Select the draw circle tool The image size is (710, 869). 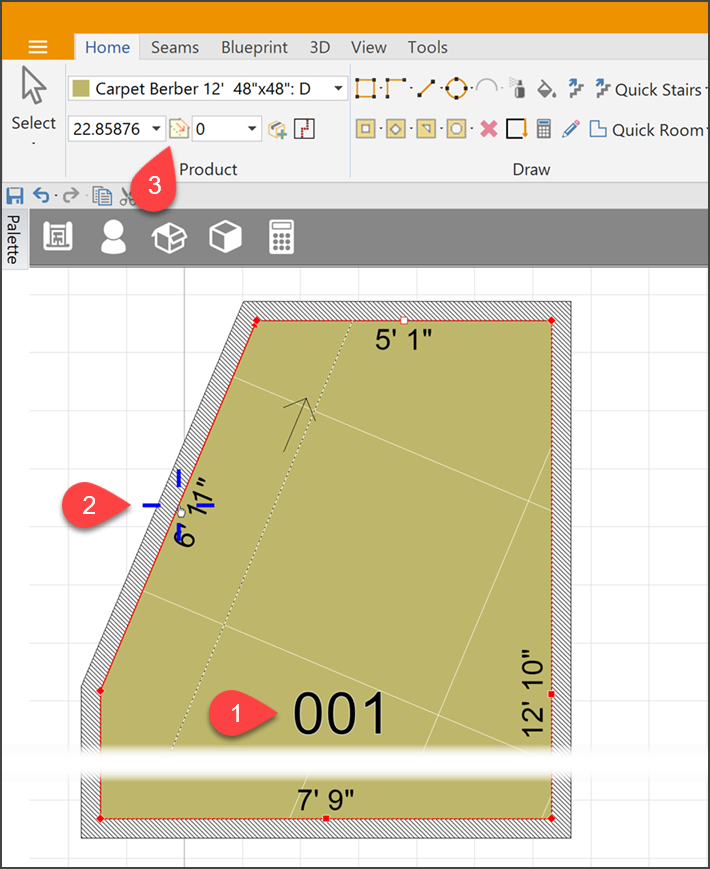[x=456, y=88]
